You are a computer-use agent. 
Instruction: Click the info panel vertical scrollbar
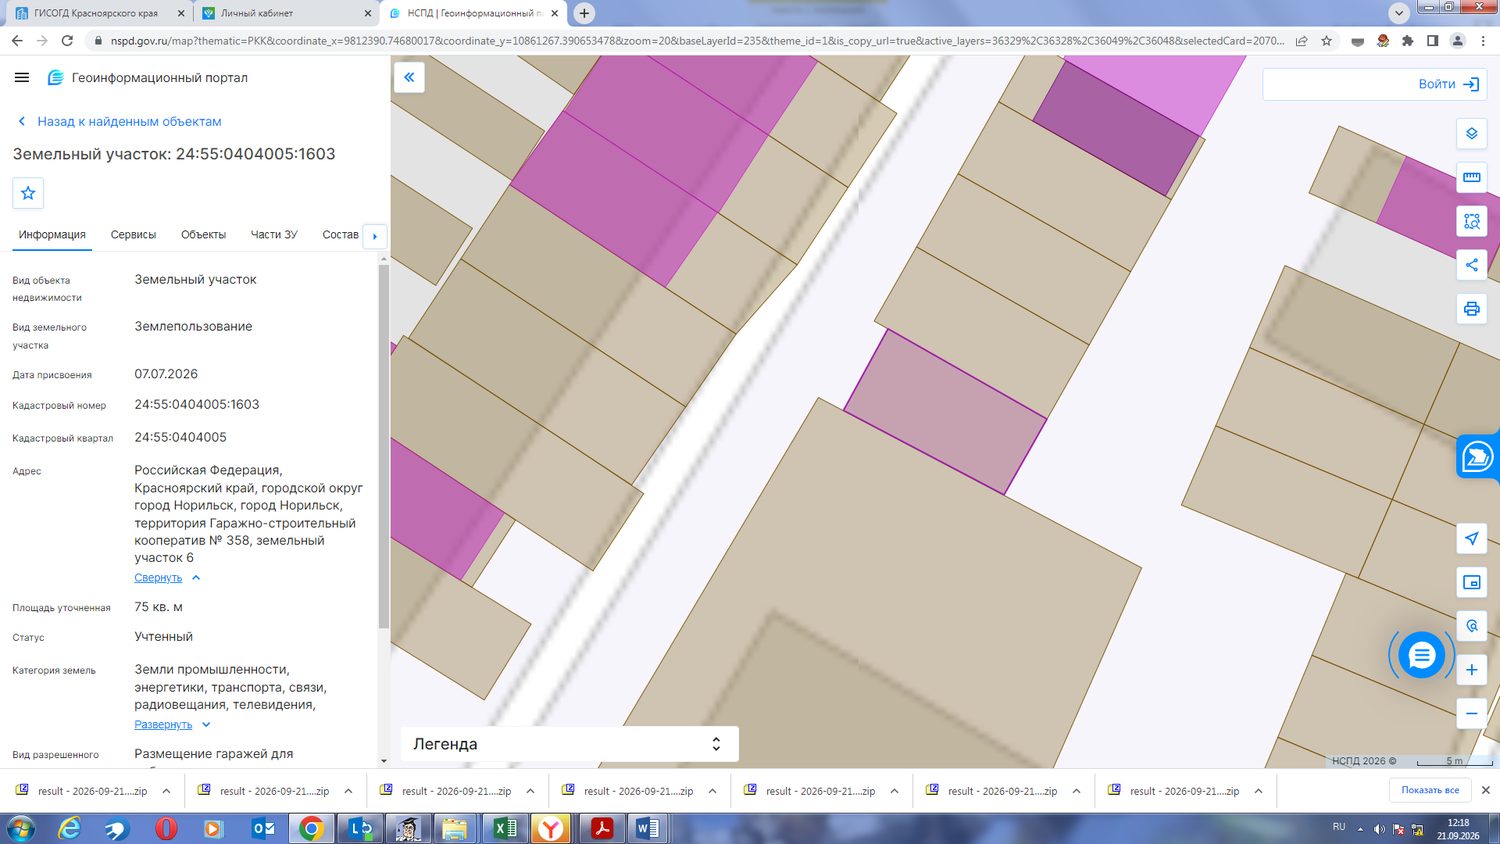click(x=383, y=445)
